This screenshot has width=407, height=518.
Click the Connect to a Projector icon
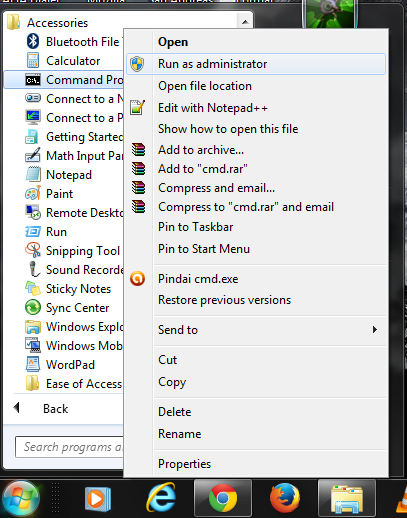(33, 117)
